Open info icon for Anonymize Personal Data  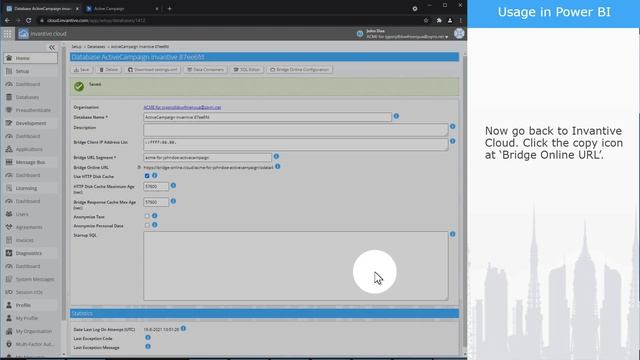point(155,225)
